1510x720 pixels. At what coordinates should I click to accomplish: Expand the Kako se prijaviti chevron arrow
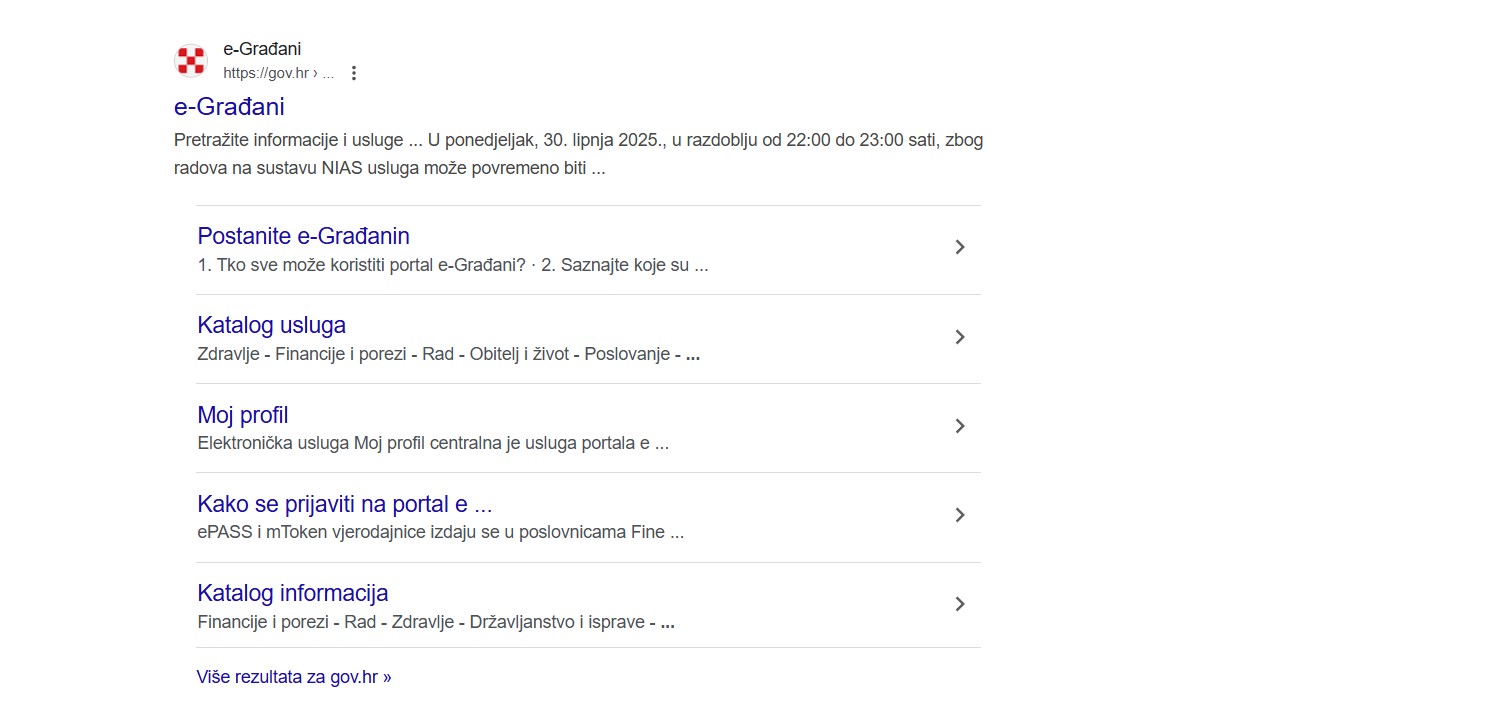click(960, 515)
